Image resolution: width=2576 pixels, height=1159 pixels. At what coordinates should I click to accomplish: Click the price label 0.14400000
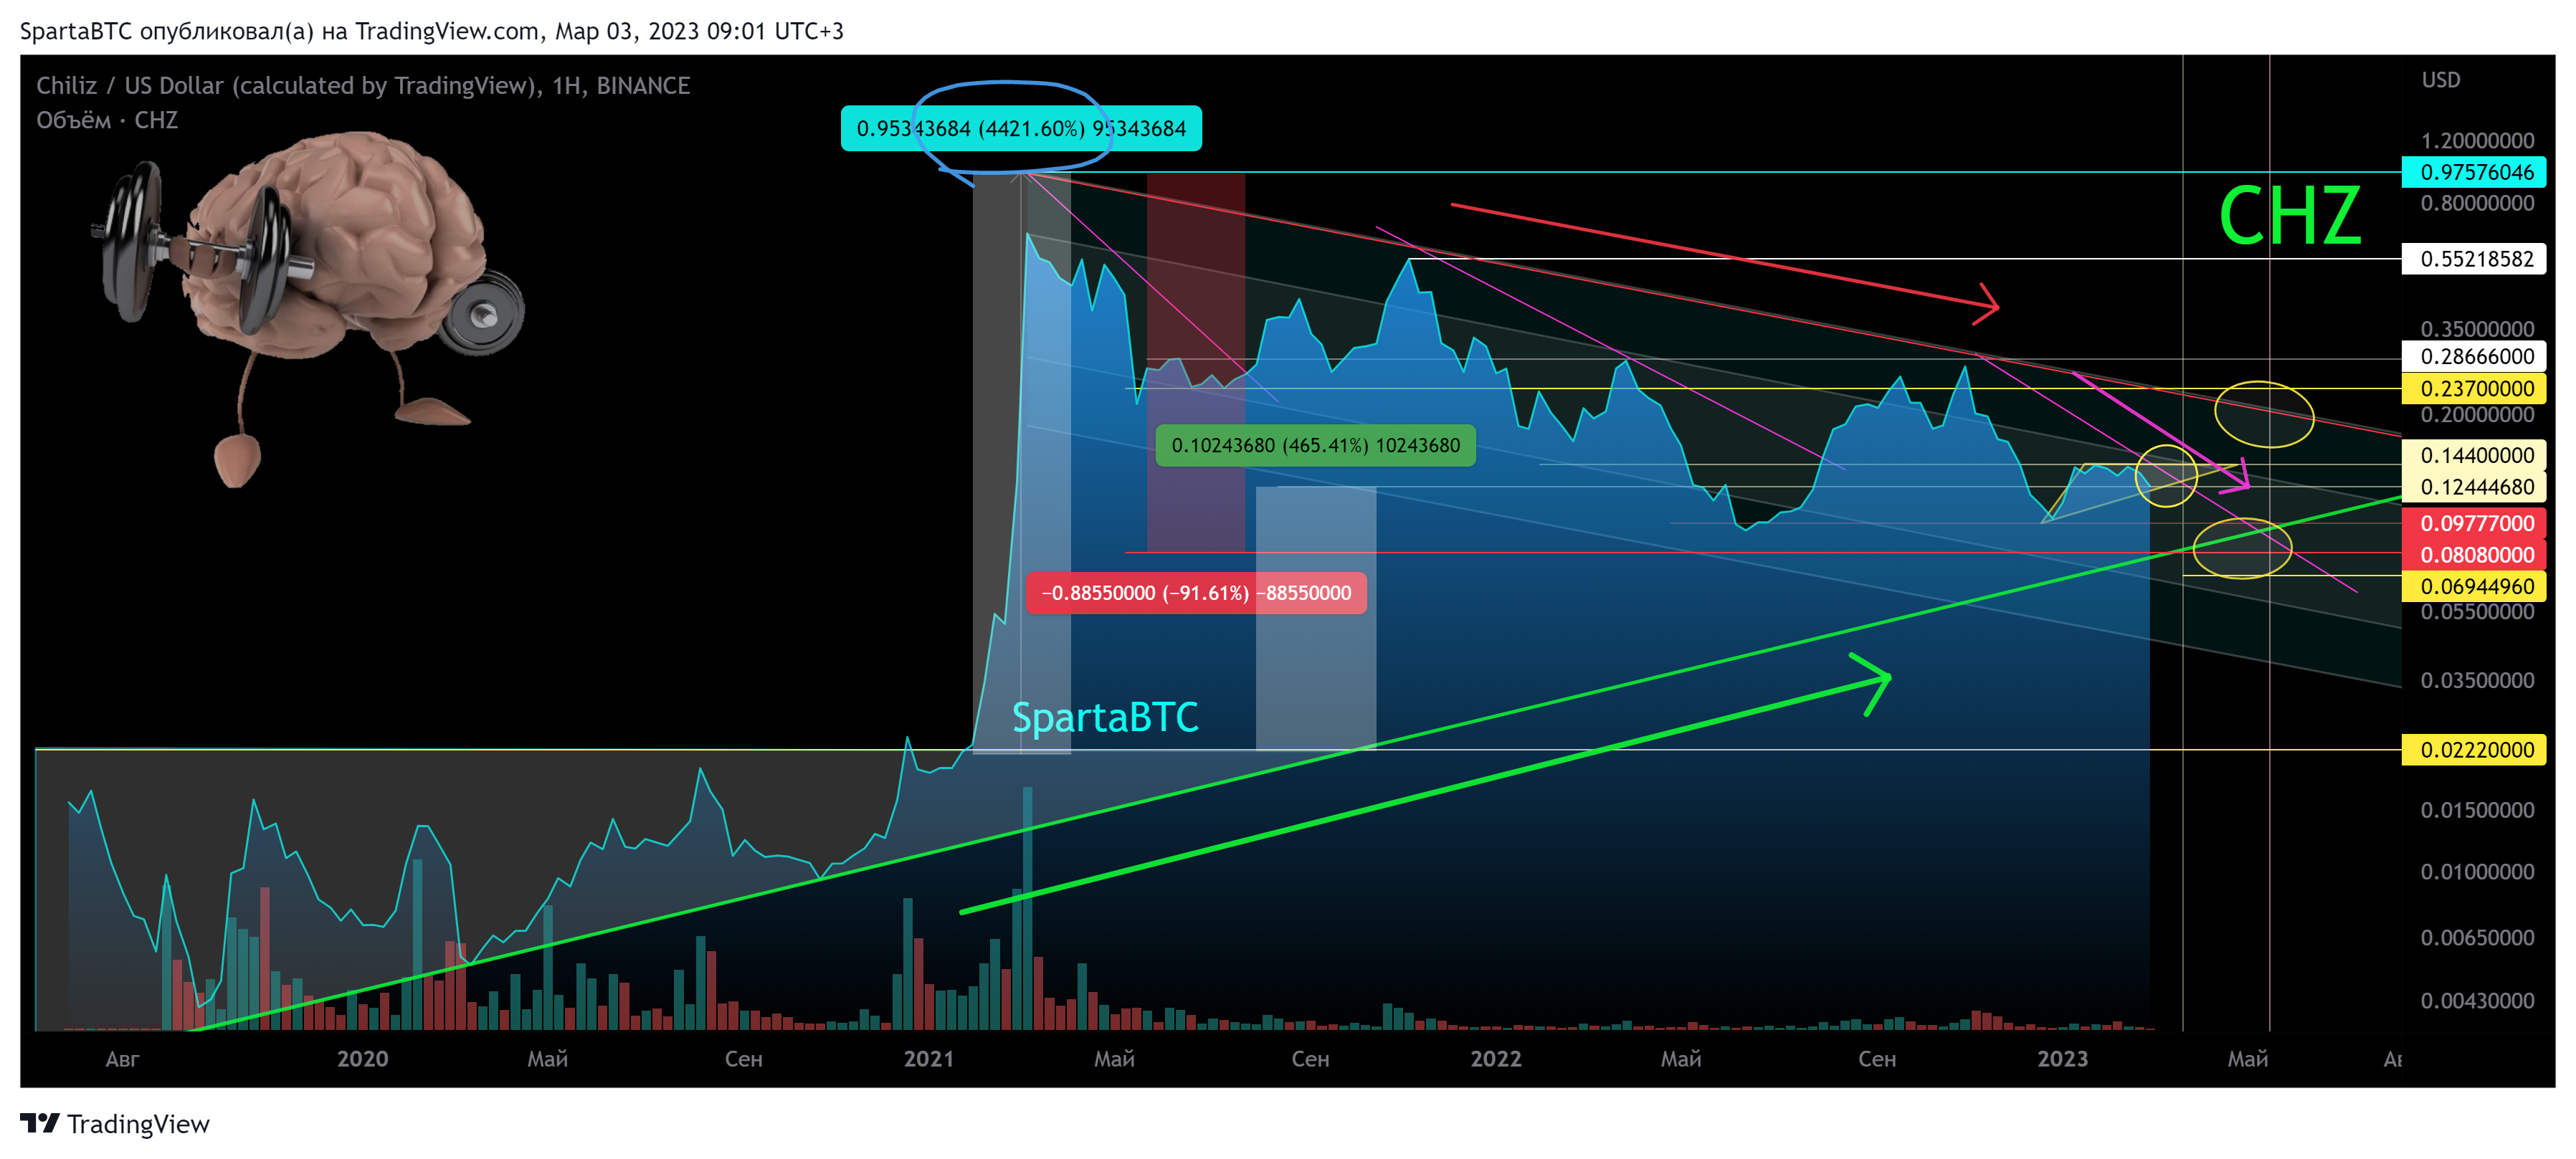[2474, 455]
